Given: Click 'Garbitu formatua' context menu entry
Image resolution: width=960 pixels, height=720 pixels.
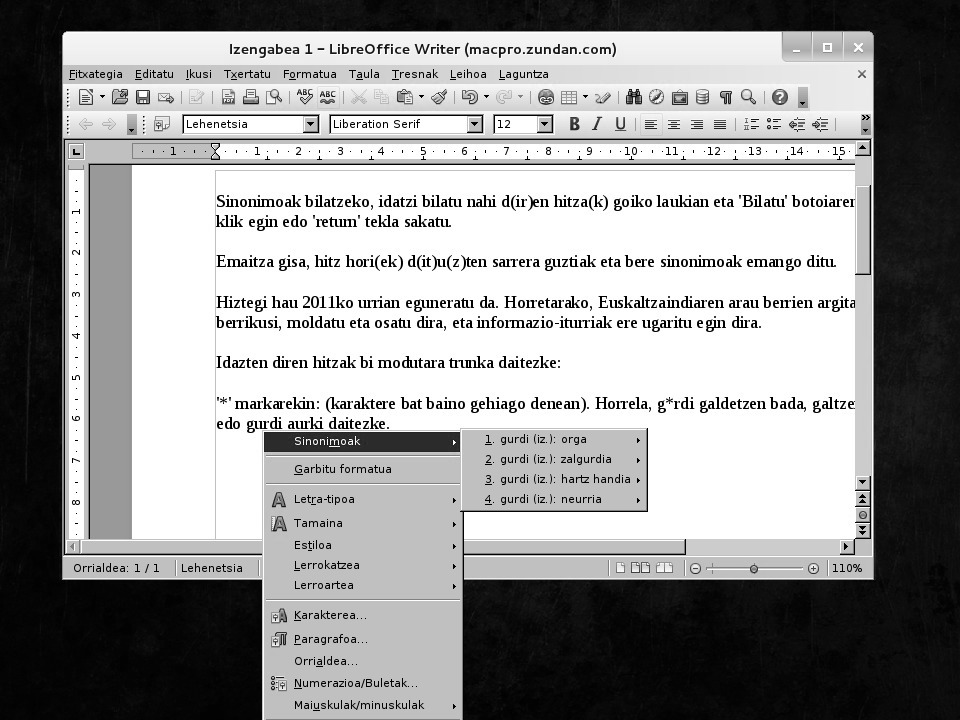Looking at the screenshot, I should 342,469.
